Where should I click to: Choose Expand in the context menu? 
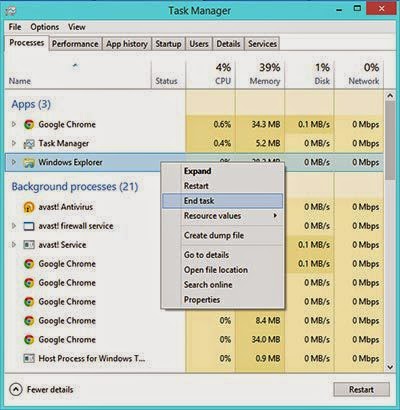tap(223, 171)
